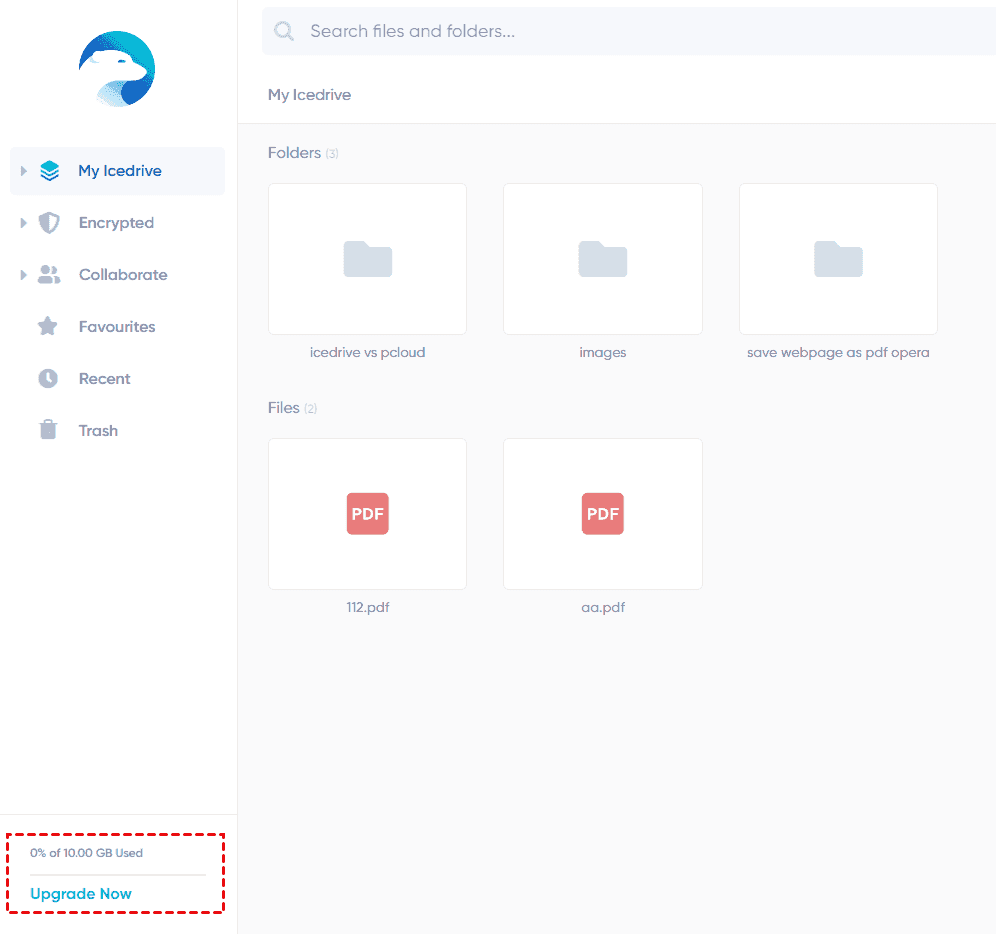Go to My Icedrive in sidebar

point(118,172)
